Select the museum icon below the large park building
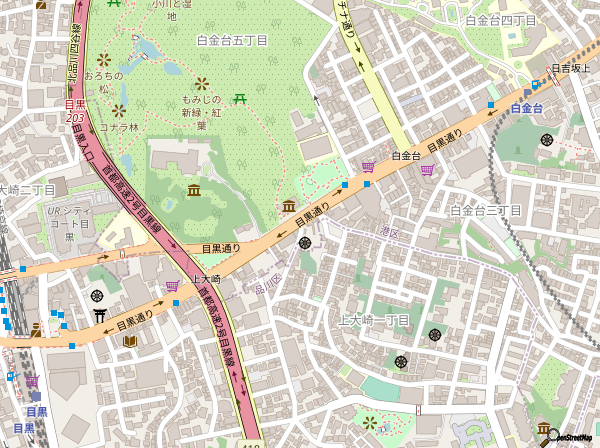This screenshot has width=600, height=448. point(193,191)
